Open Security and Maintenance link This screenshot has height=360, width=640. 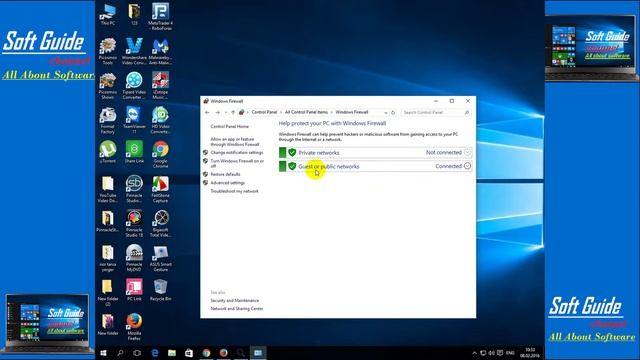pyautogui.click(x=235, y=300)
